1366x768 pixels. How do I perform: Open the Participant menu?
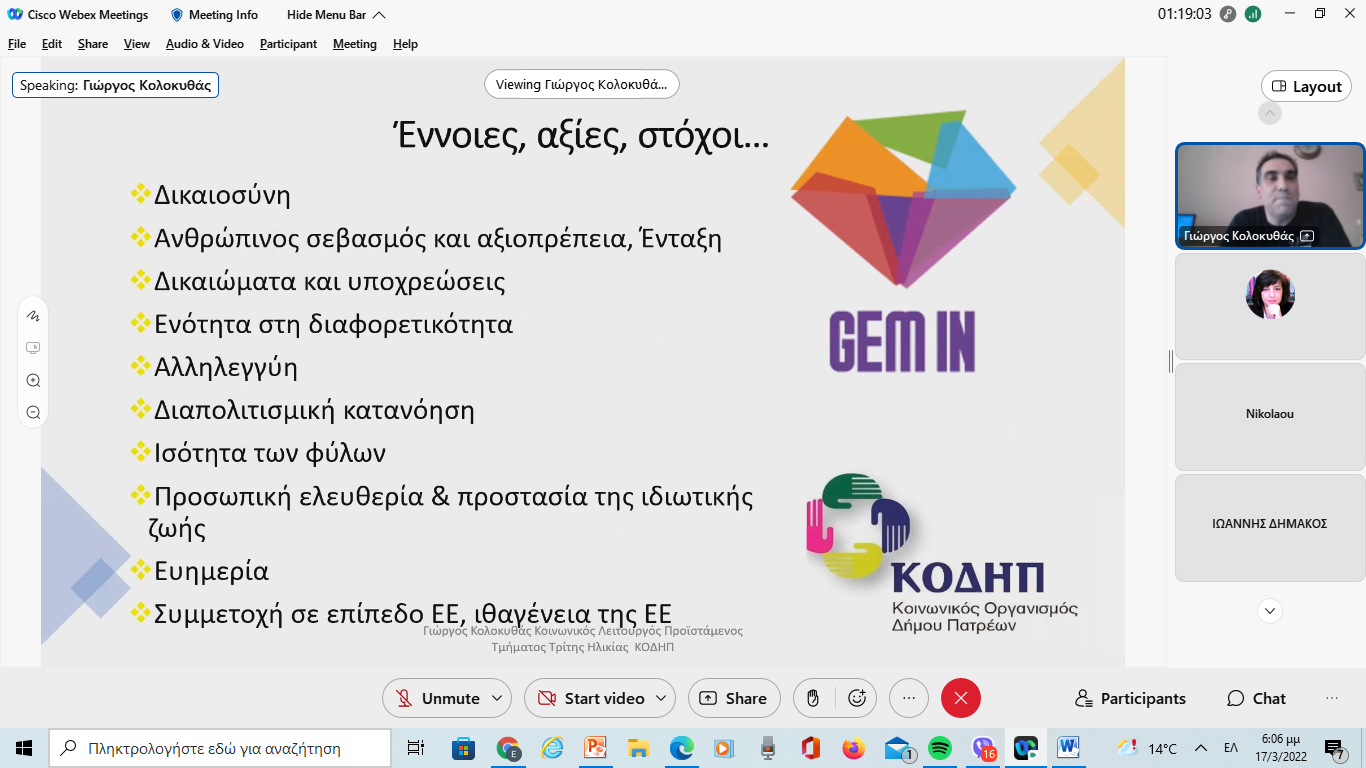point(288,44)
